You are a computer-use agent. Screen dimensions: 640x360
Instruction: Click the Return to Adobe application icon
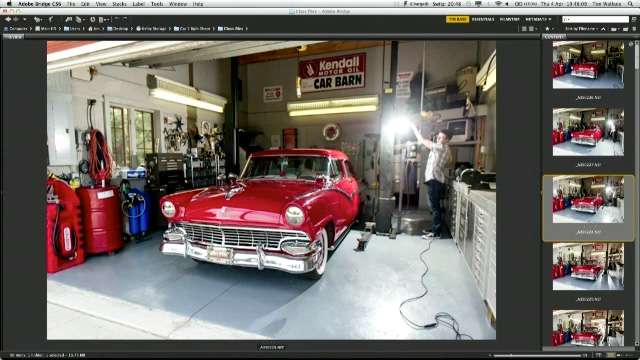tap(51, 19)
